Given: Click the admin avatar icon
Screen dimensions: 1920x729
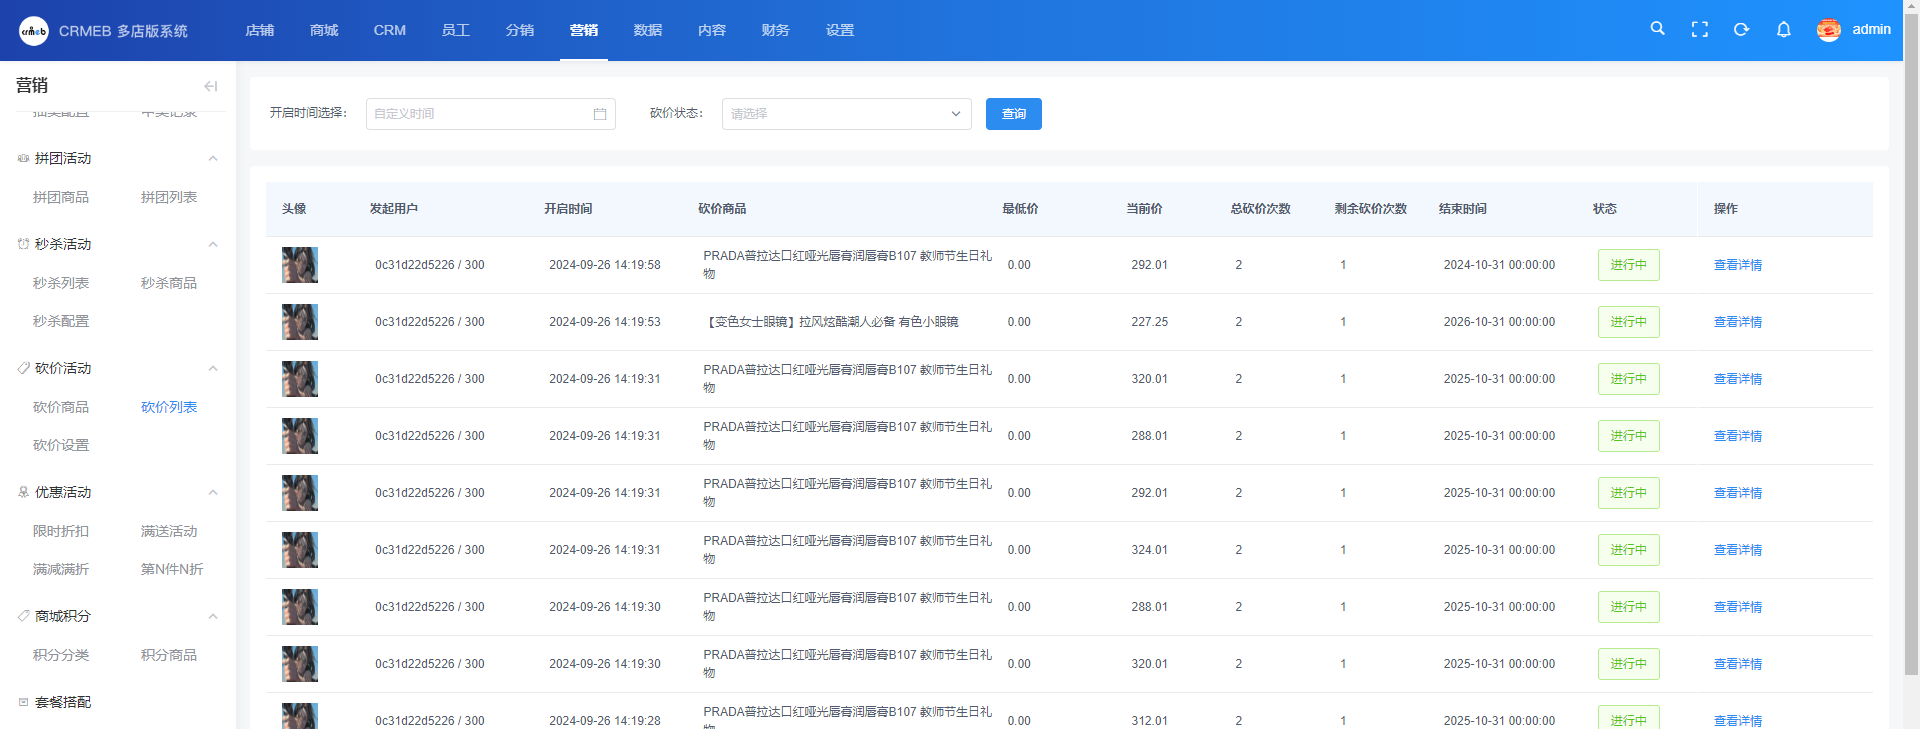Looking at the screenshot, I should coord(1828,30).
